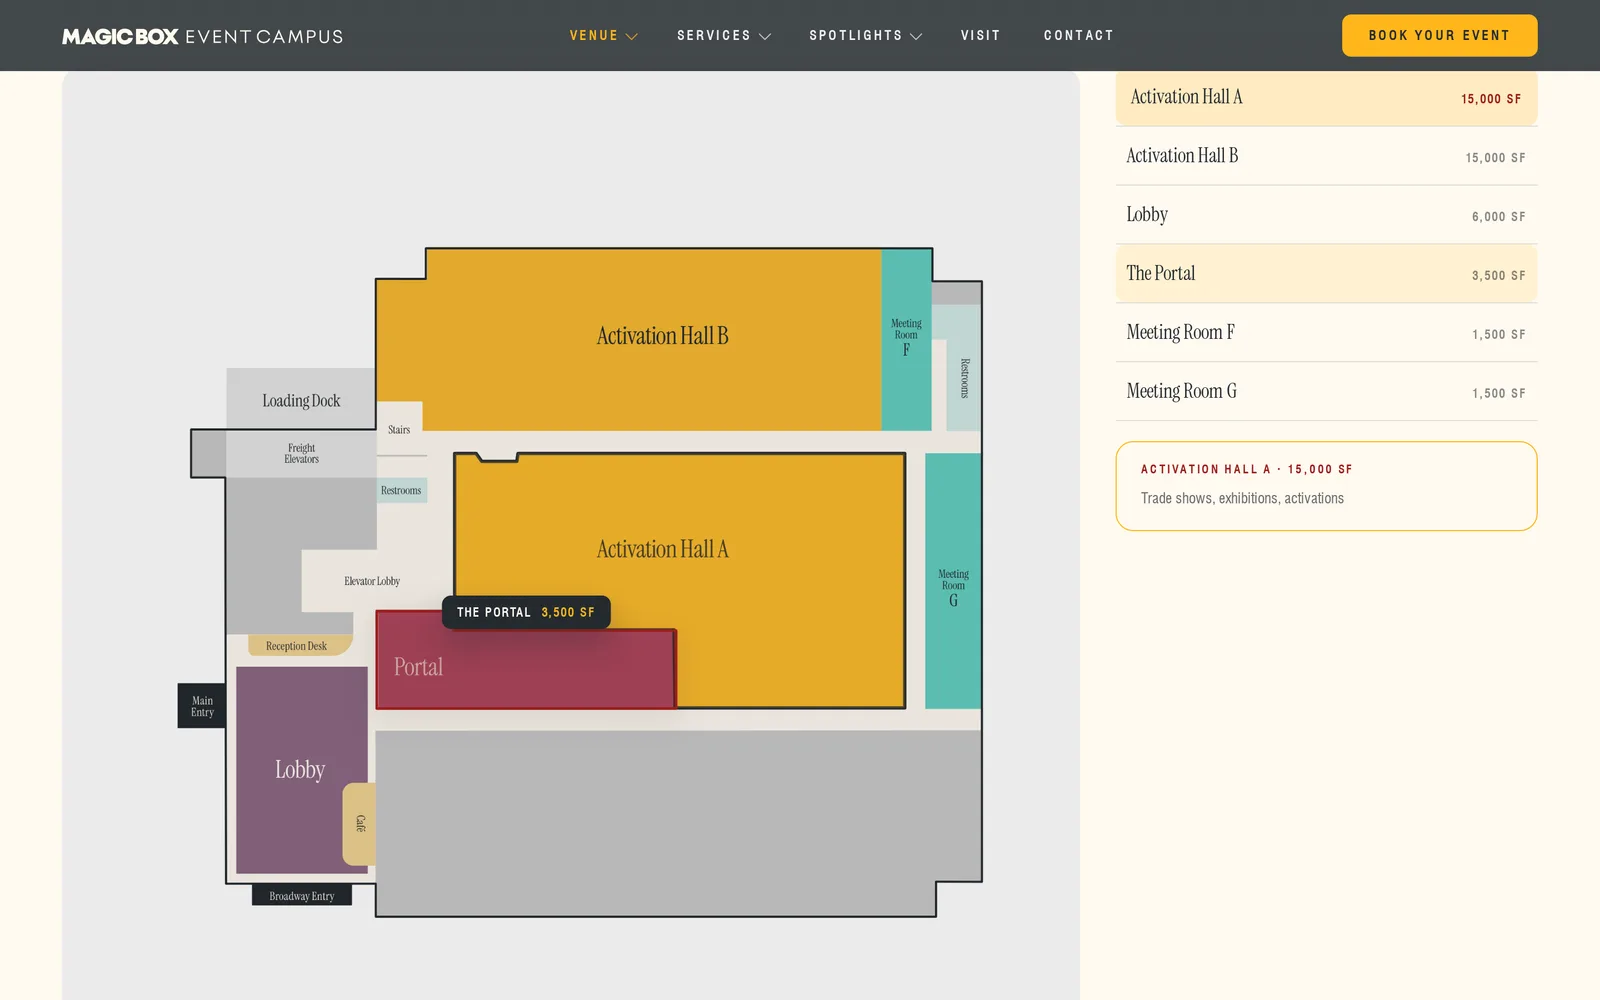Click the Portal 3,500 SF tooltip
This screenshot has height=1000, width=1600.
point(526,612)
